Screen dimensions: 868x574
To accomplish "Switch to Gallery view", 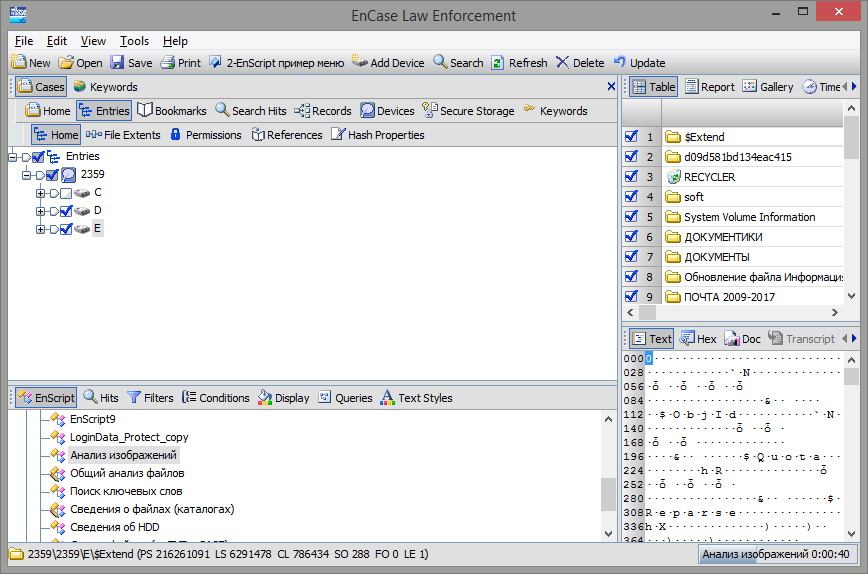I will click(x=768, y=87).
